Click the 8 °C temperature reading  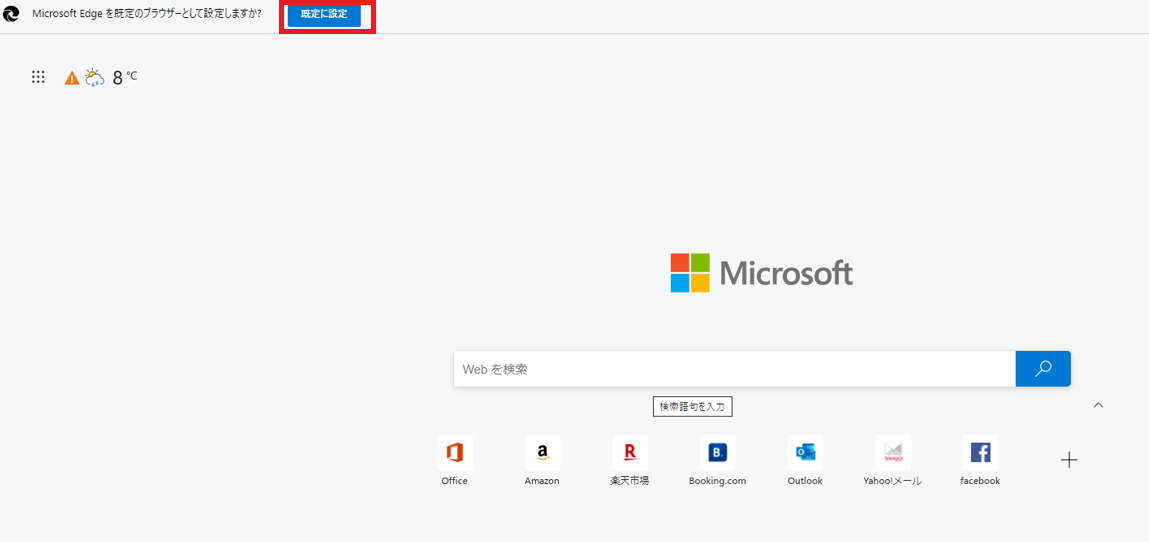tap(124, 78)
